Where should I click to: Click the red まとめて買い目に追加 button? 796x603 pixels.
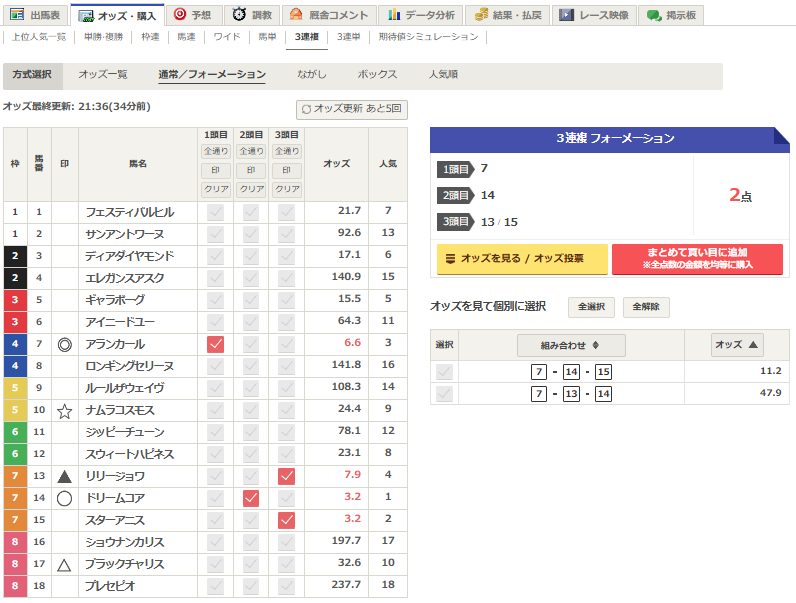[697, 259]
